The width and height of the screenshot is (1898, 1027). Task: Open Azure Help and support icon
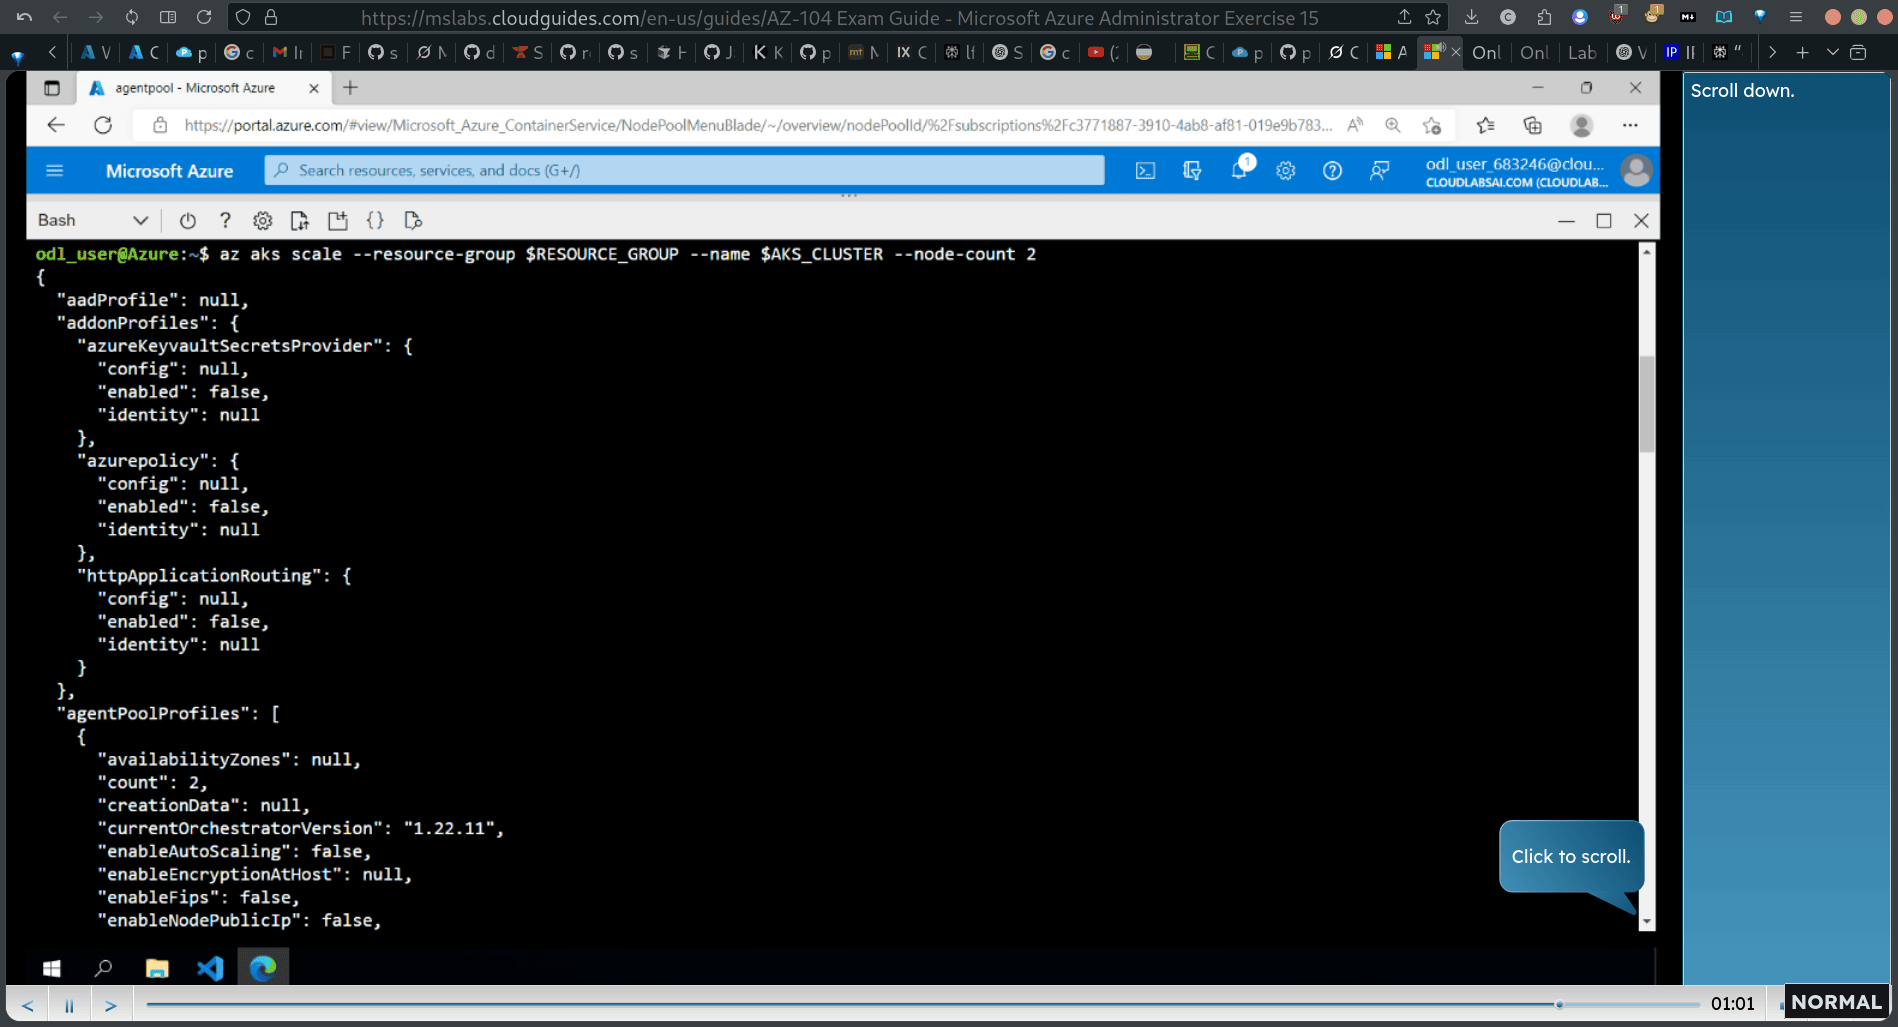pyautogui.click(x=1332, y=171)
